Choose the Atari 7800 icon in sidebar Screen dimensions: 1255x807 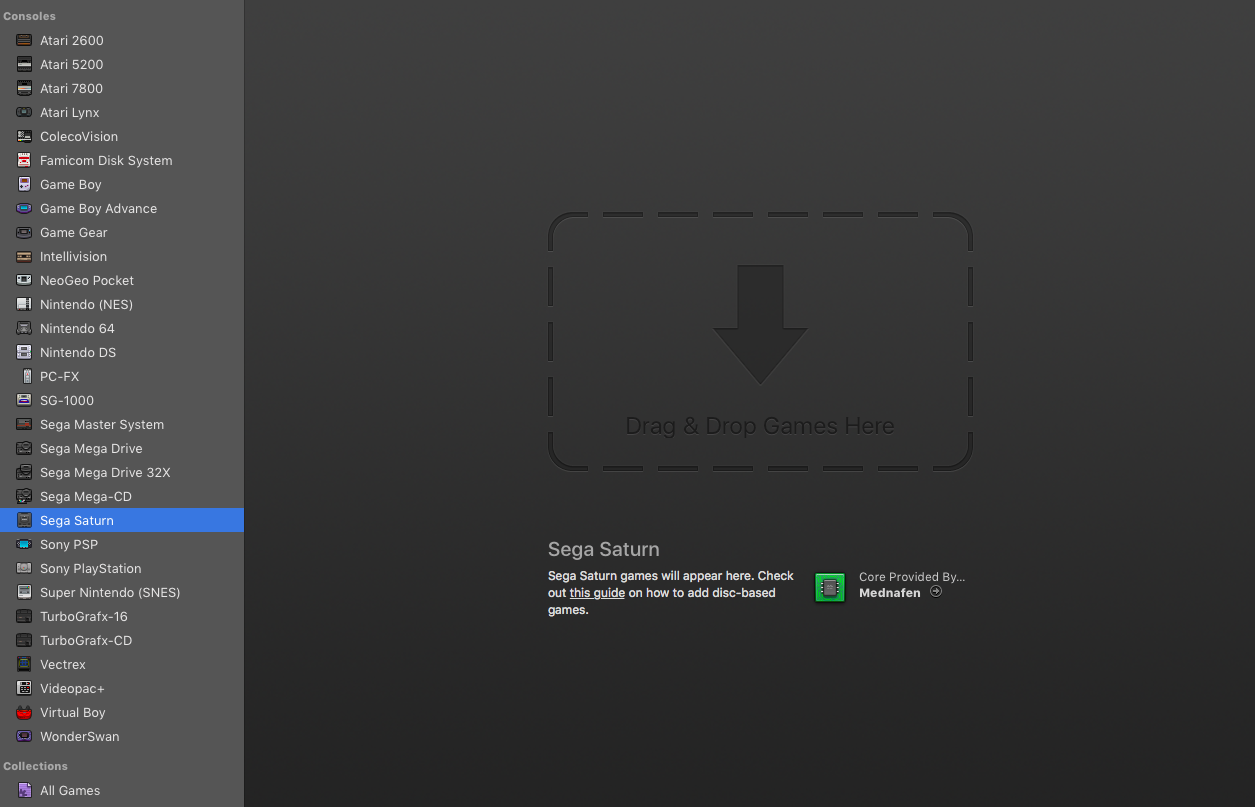(24, 88)
